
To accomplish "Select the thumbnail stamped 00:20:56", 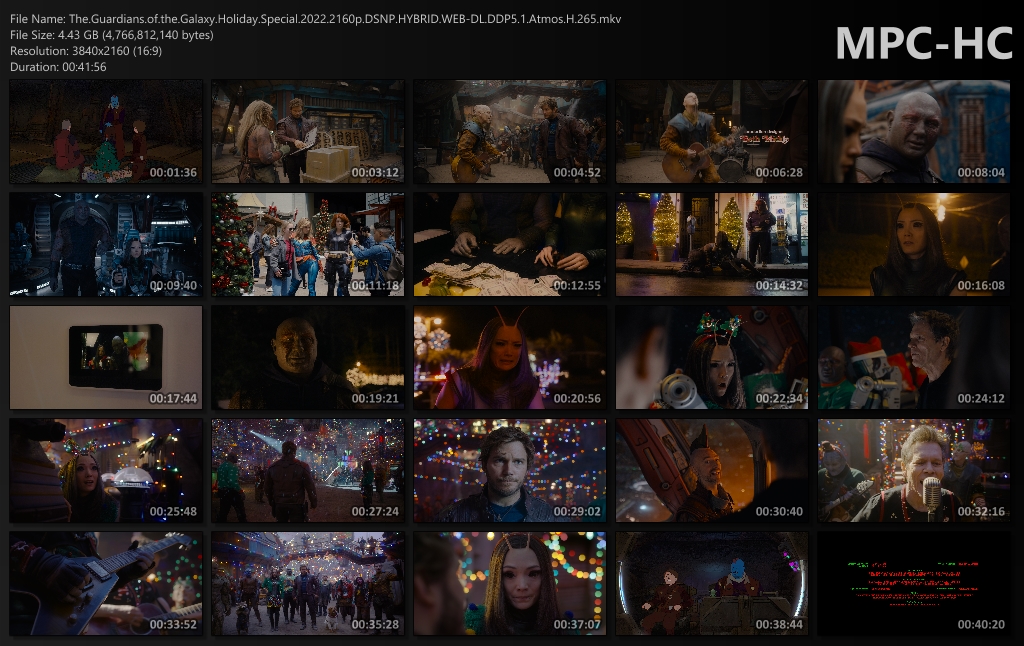I will pyautogui.click(x=510, y=357).
